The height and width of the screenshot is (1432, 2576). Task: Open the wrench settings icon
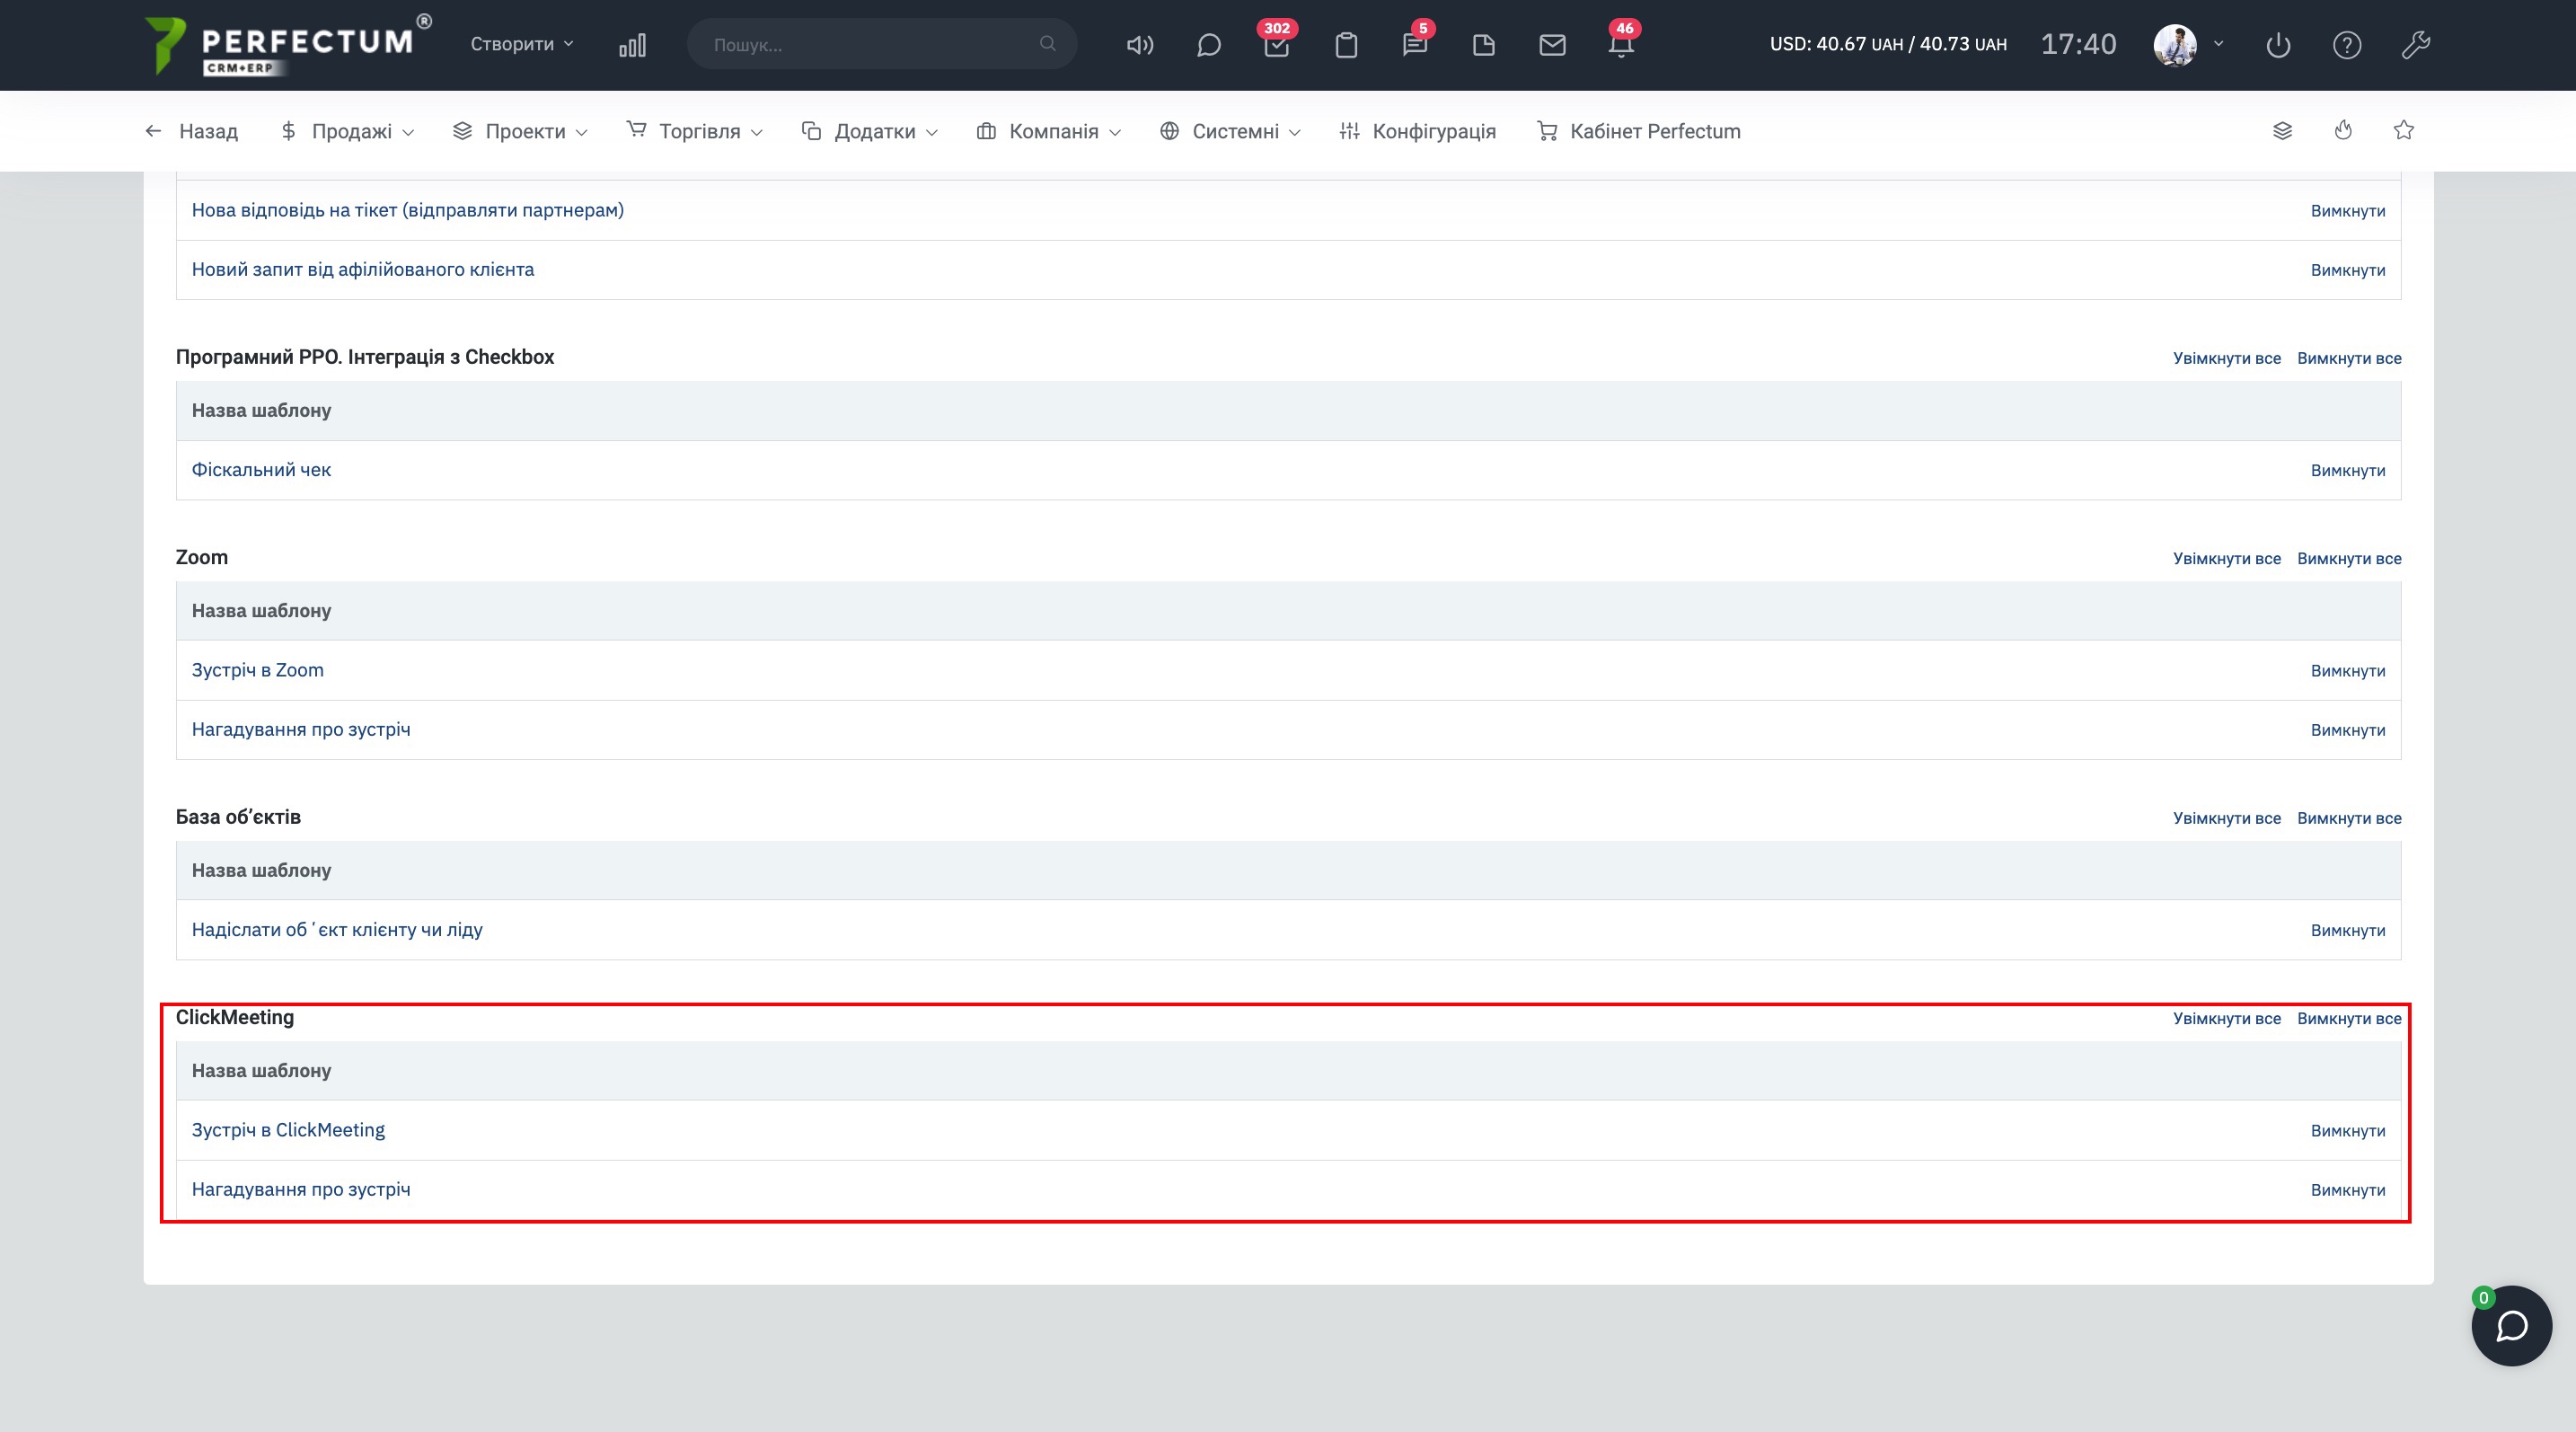tap(2415, 45)
